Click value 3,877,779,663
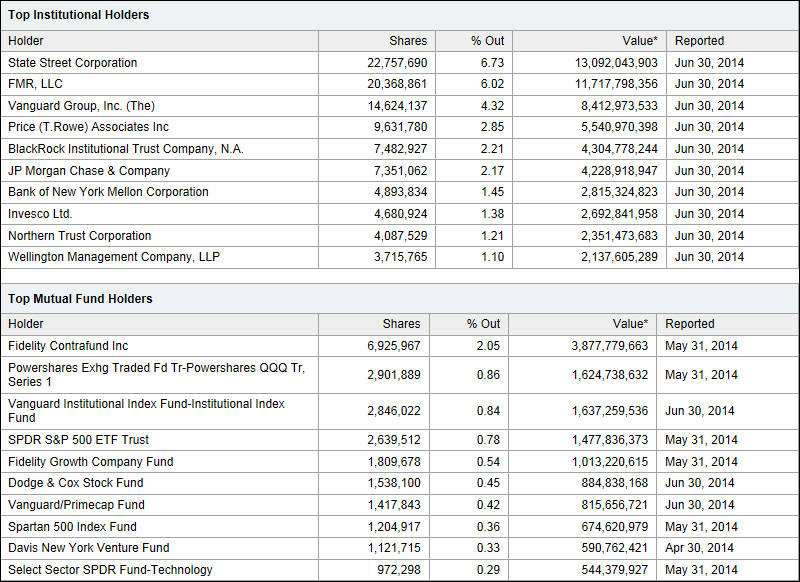800x582 pixels. [x=610, y=346]
